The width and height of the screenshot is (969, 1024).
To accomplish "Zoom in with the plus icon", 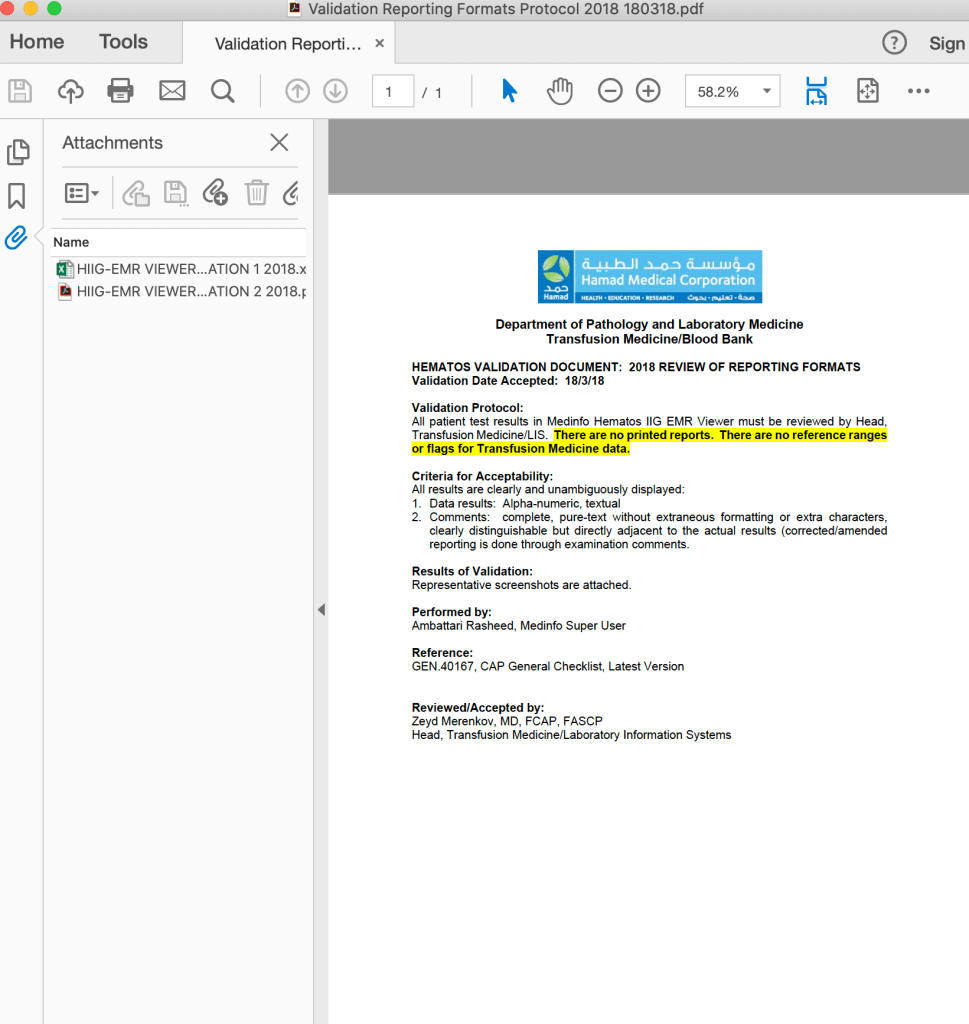I will tap(649, 91).
